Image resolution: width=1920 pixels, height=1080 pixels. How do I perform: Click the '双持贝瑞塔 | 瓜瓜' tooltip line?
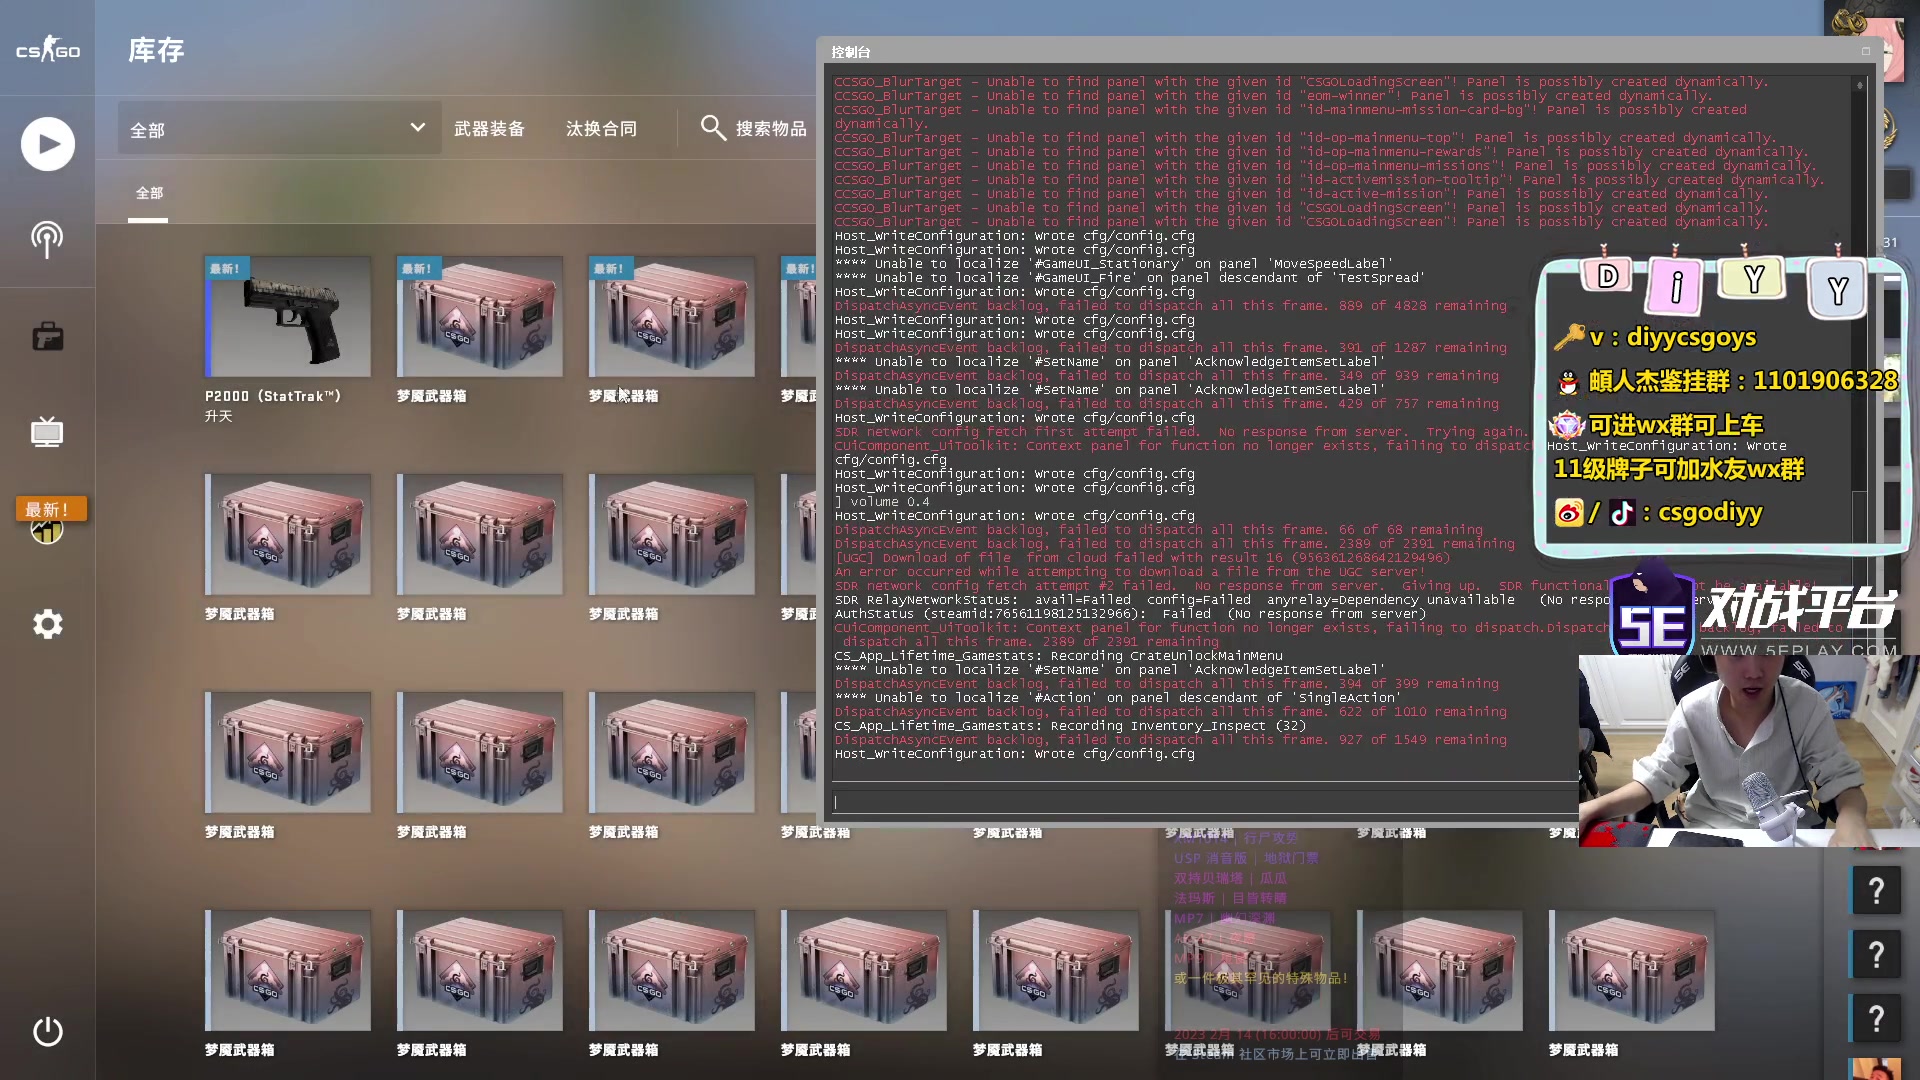click(x=1230, y=878)
